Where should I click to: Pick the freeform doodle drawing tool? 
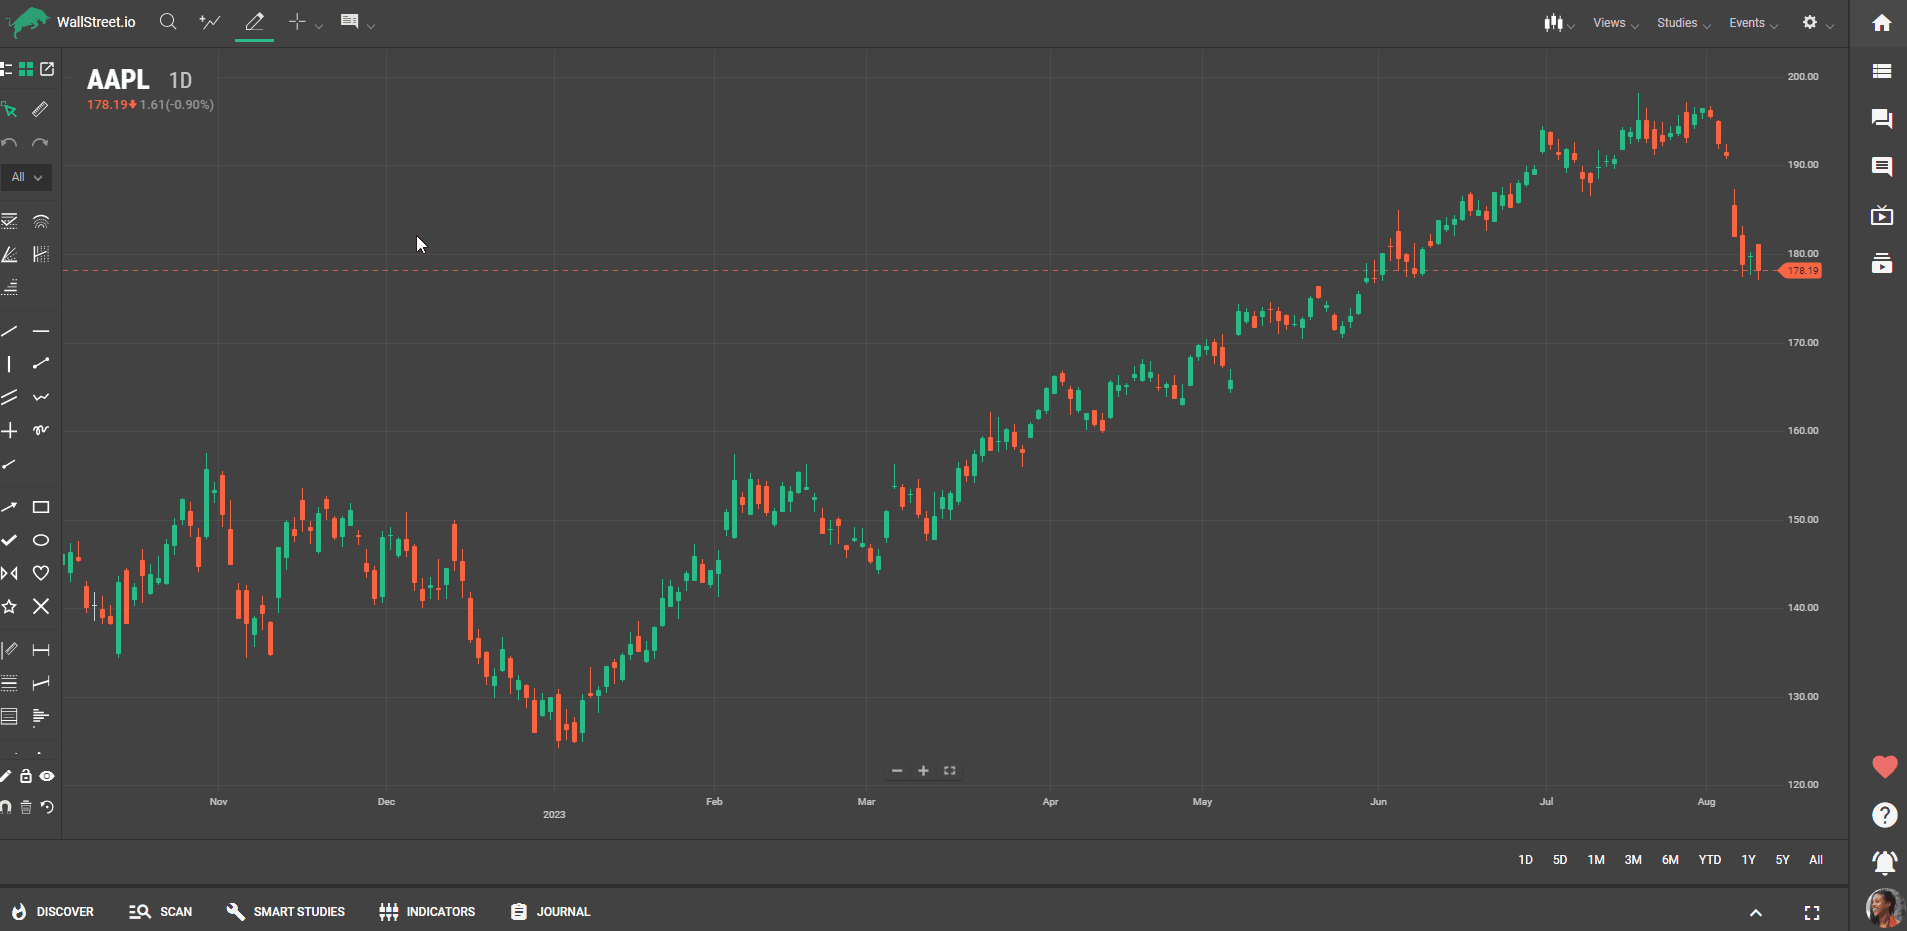(41, 430)
